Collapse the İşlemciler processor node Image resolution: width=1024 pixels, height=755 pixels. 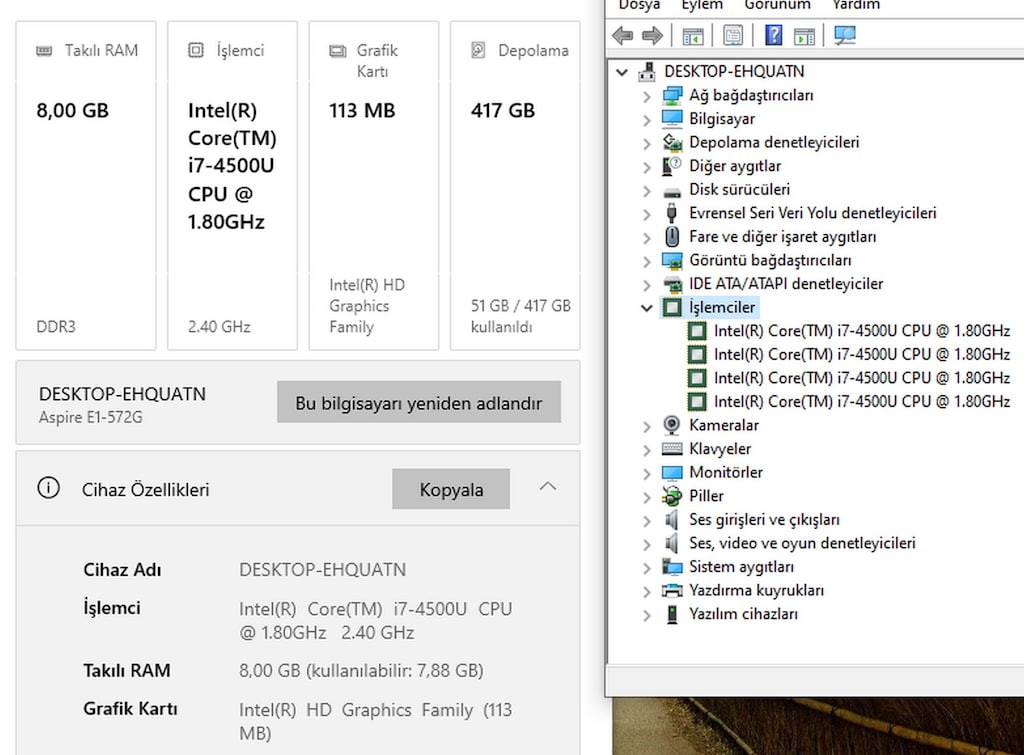click(x=647, y=308)
